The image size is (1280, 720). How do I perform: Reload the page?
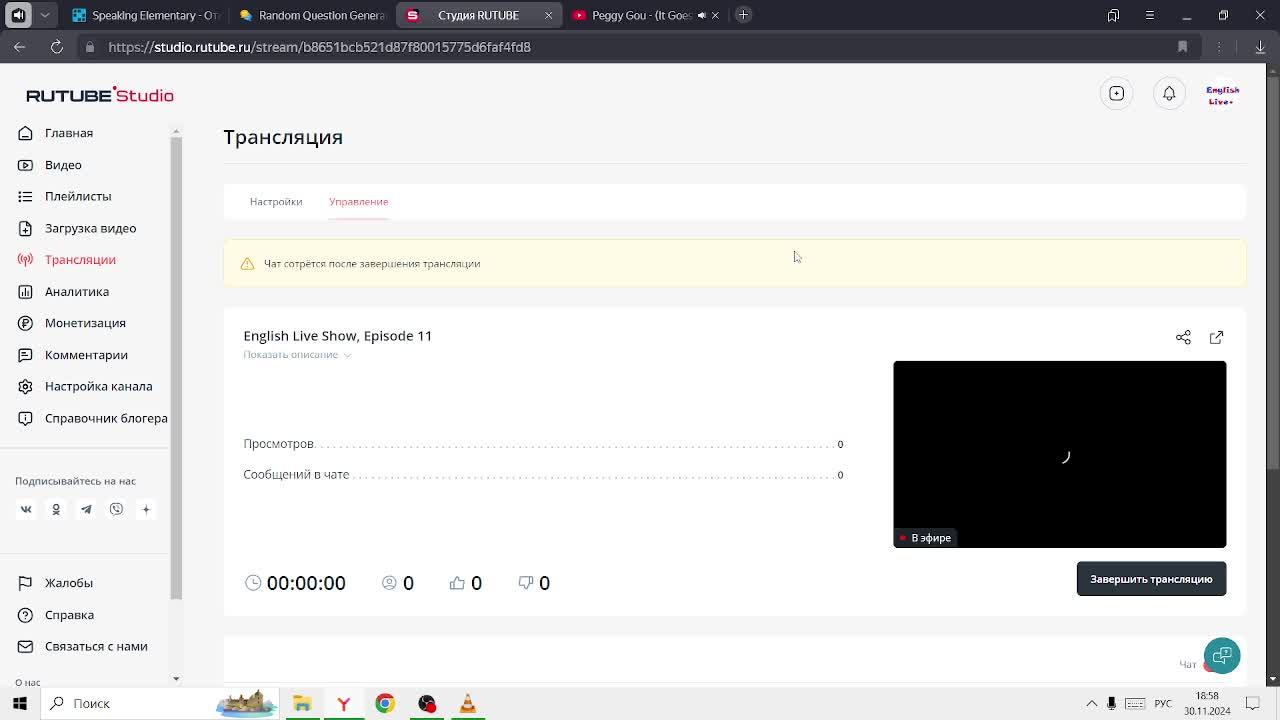coord(57,47)
